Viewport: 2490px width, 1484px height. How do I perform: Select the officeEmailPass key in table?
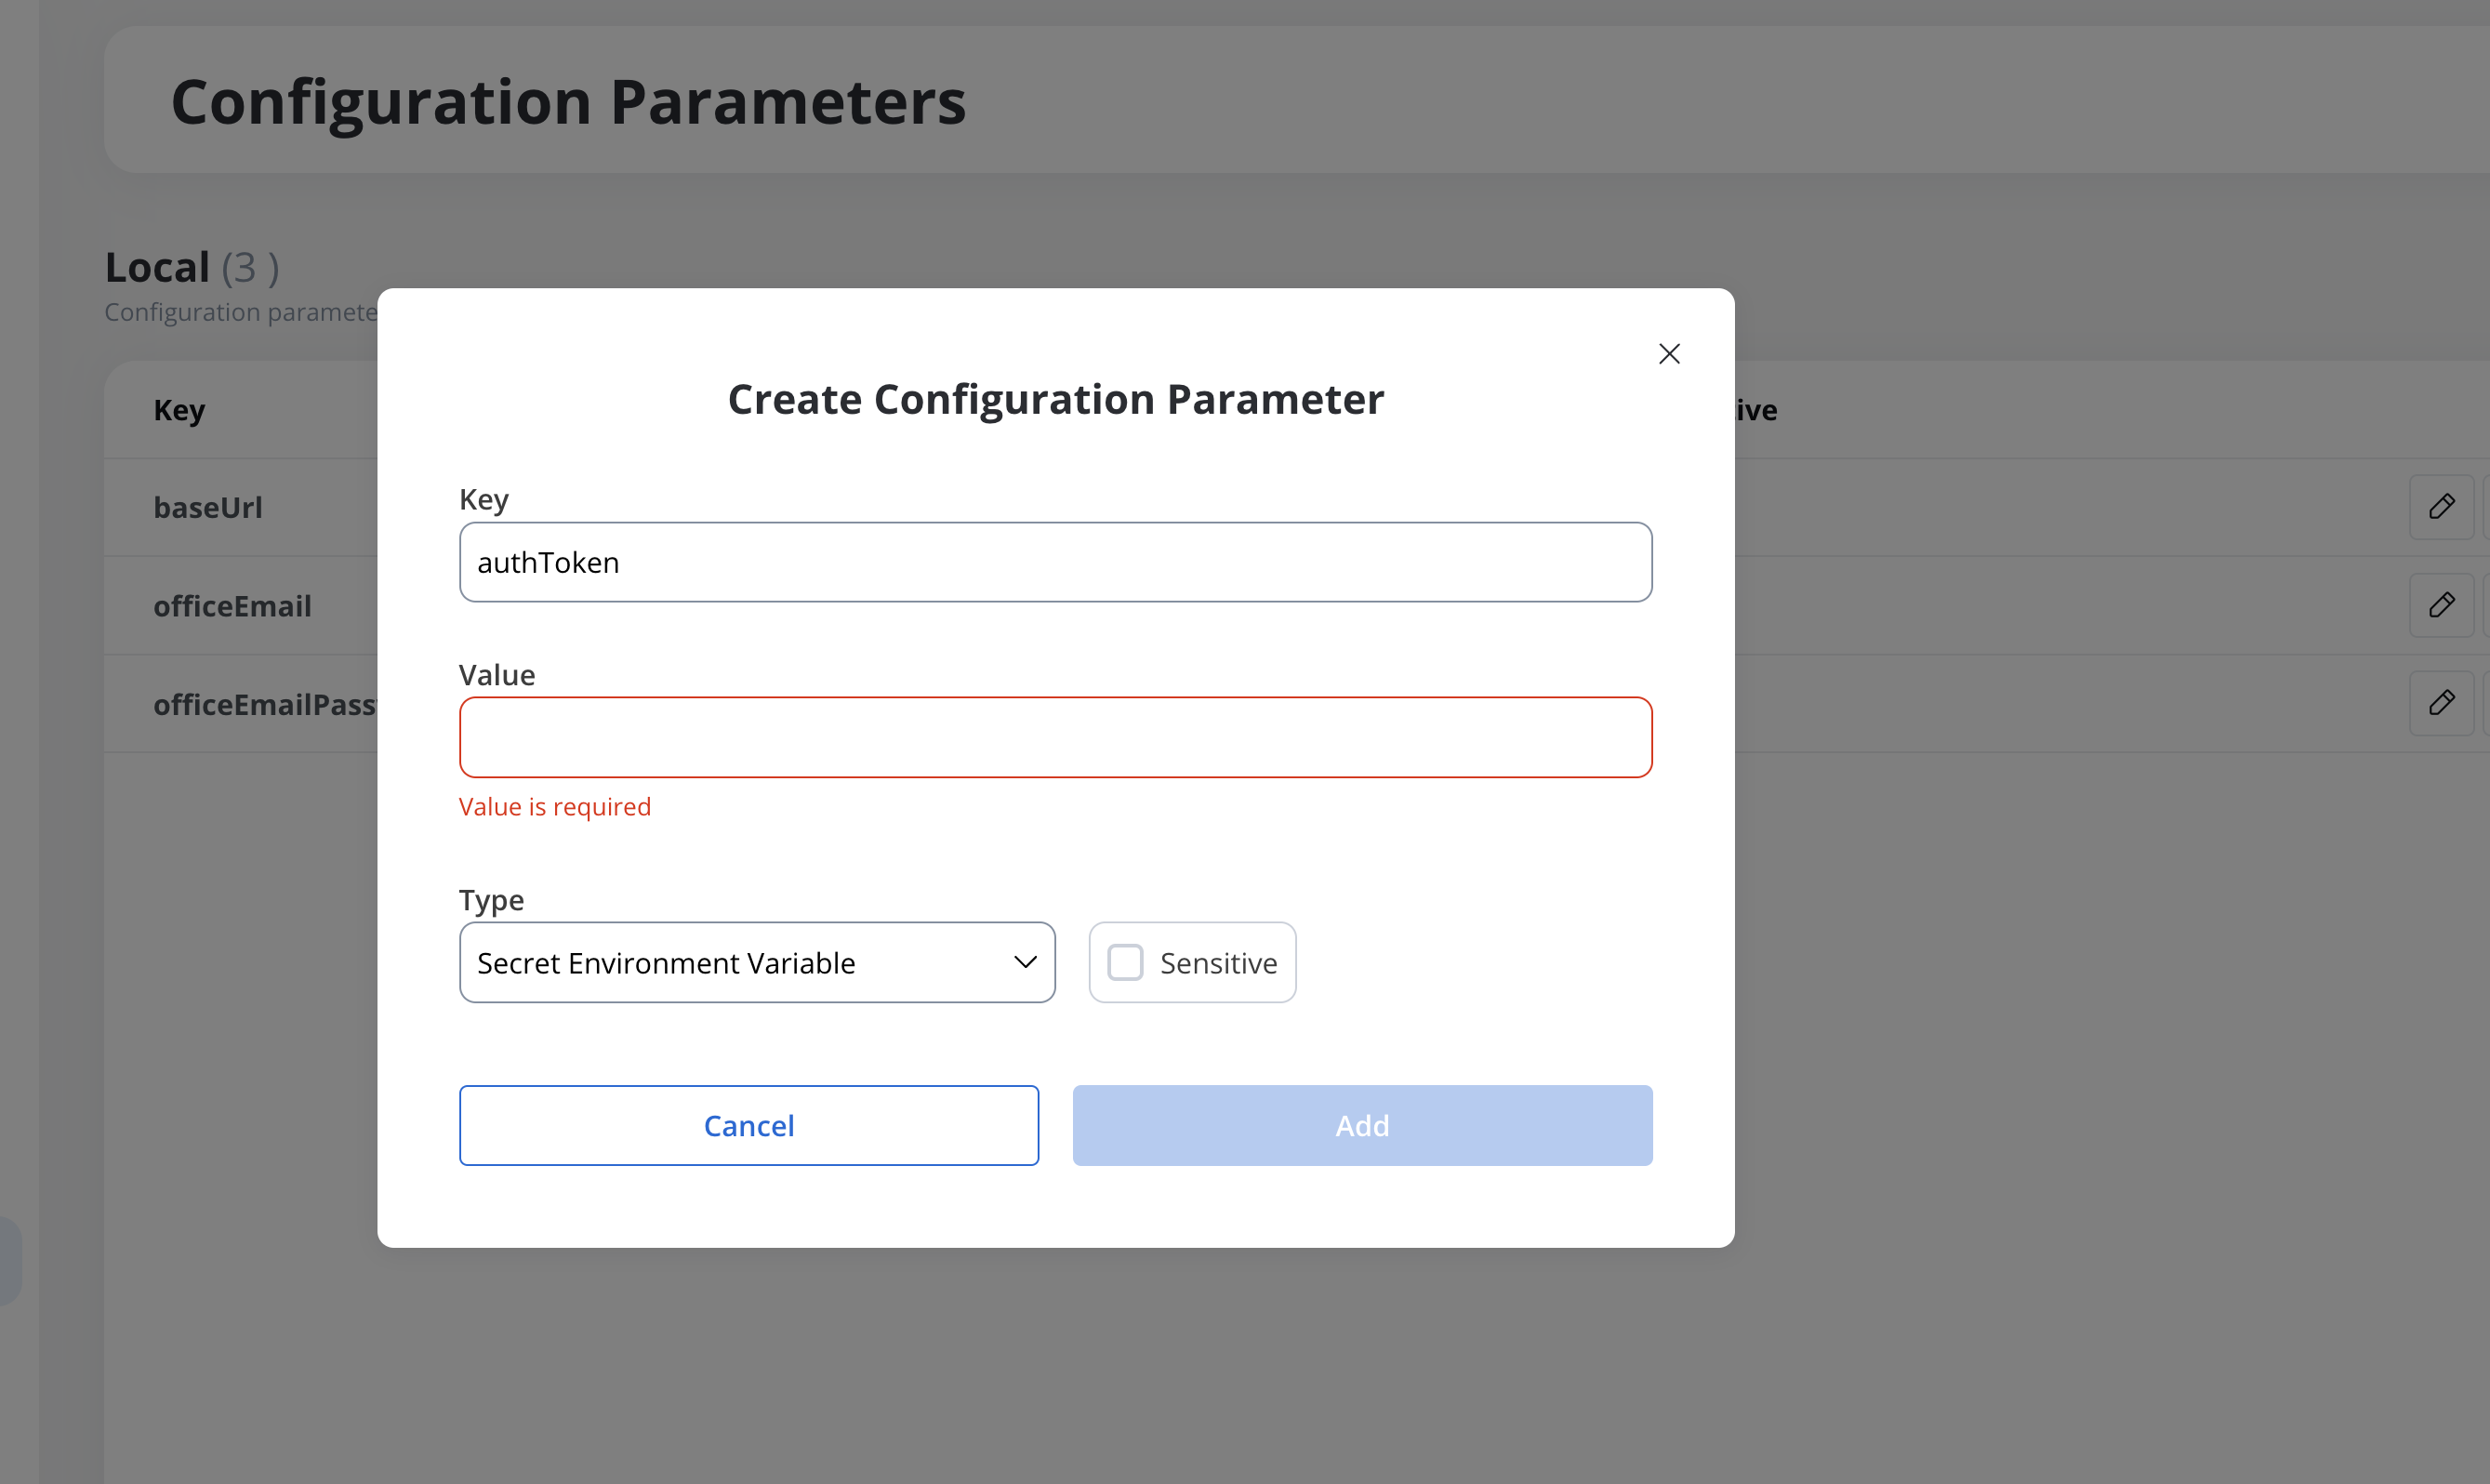pos(265,704)
